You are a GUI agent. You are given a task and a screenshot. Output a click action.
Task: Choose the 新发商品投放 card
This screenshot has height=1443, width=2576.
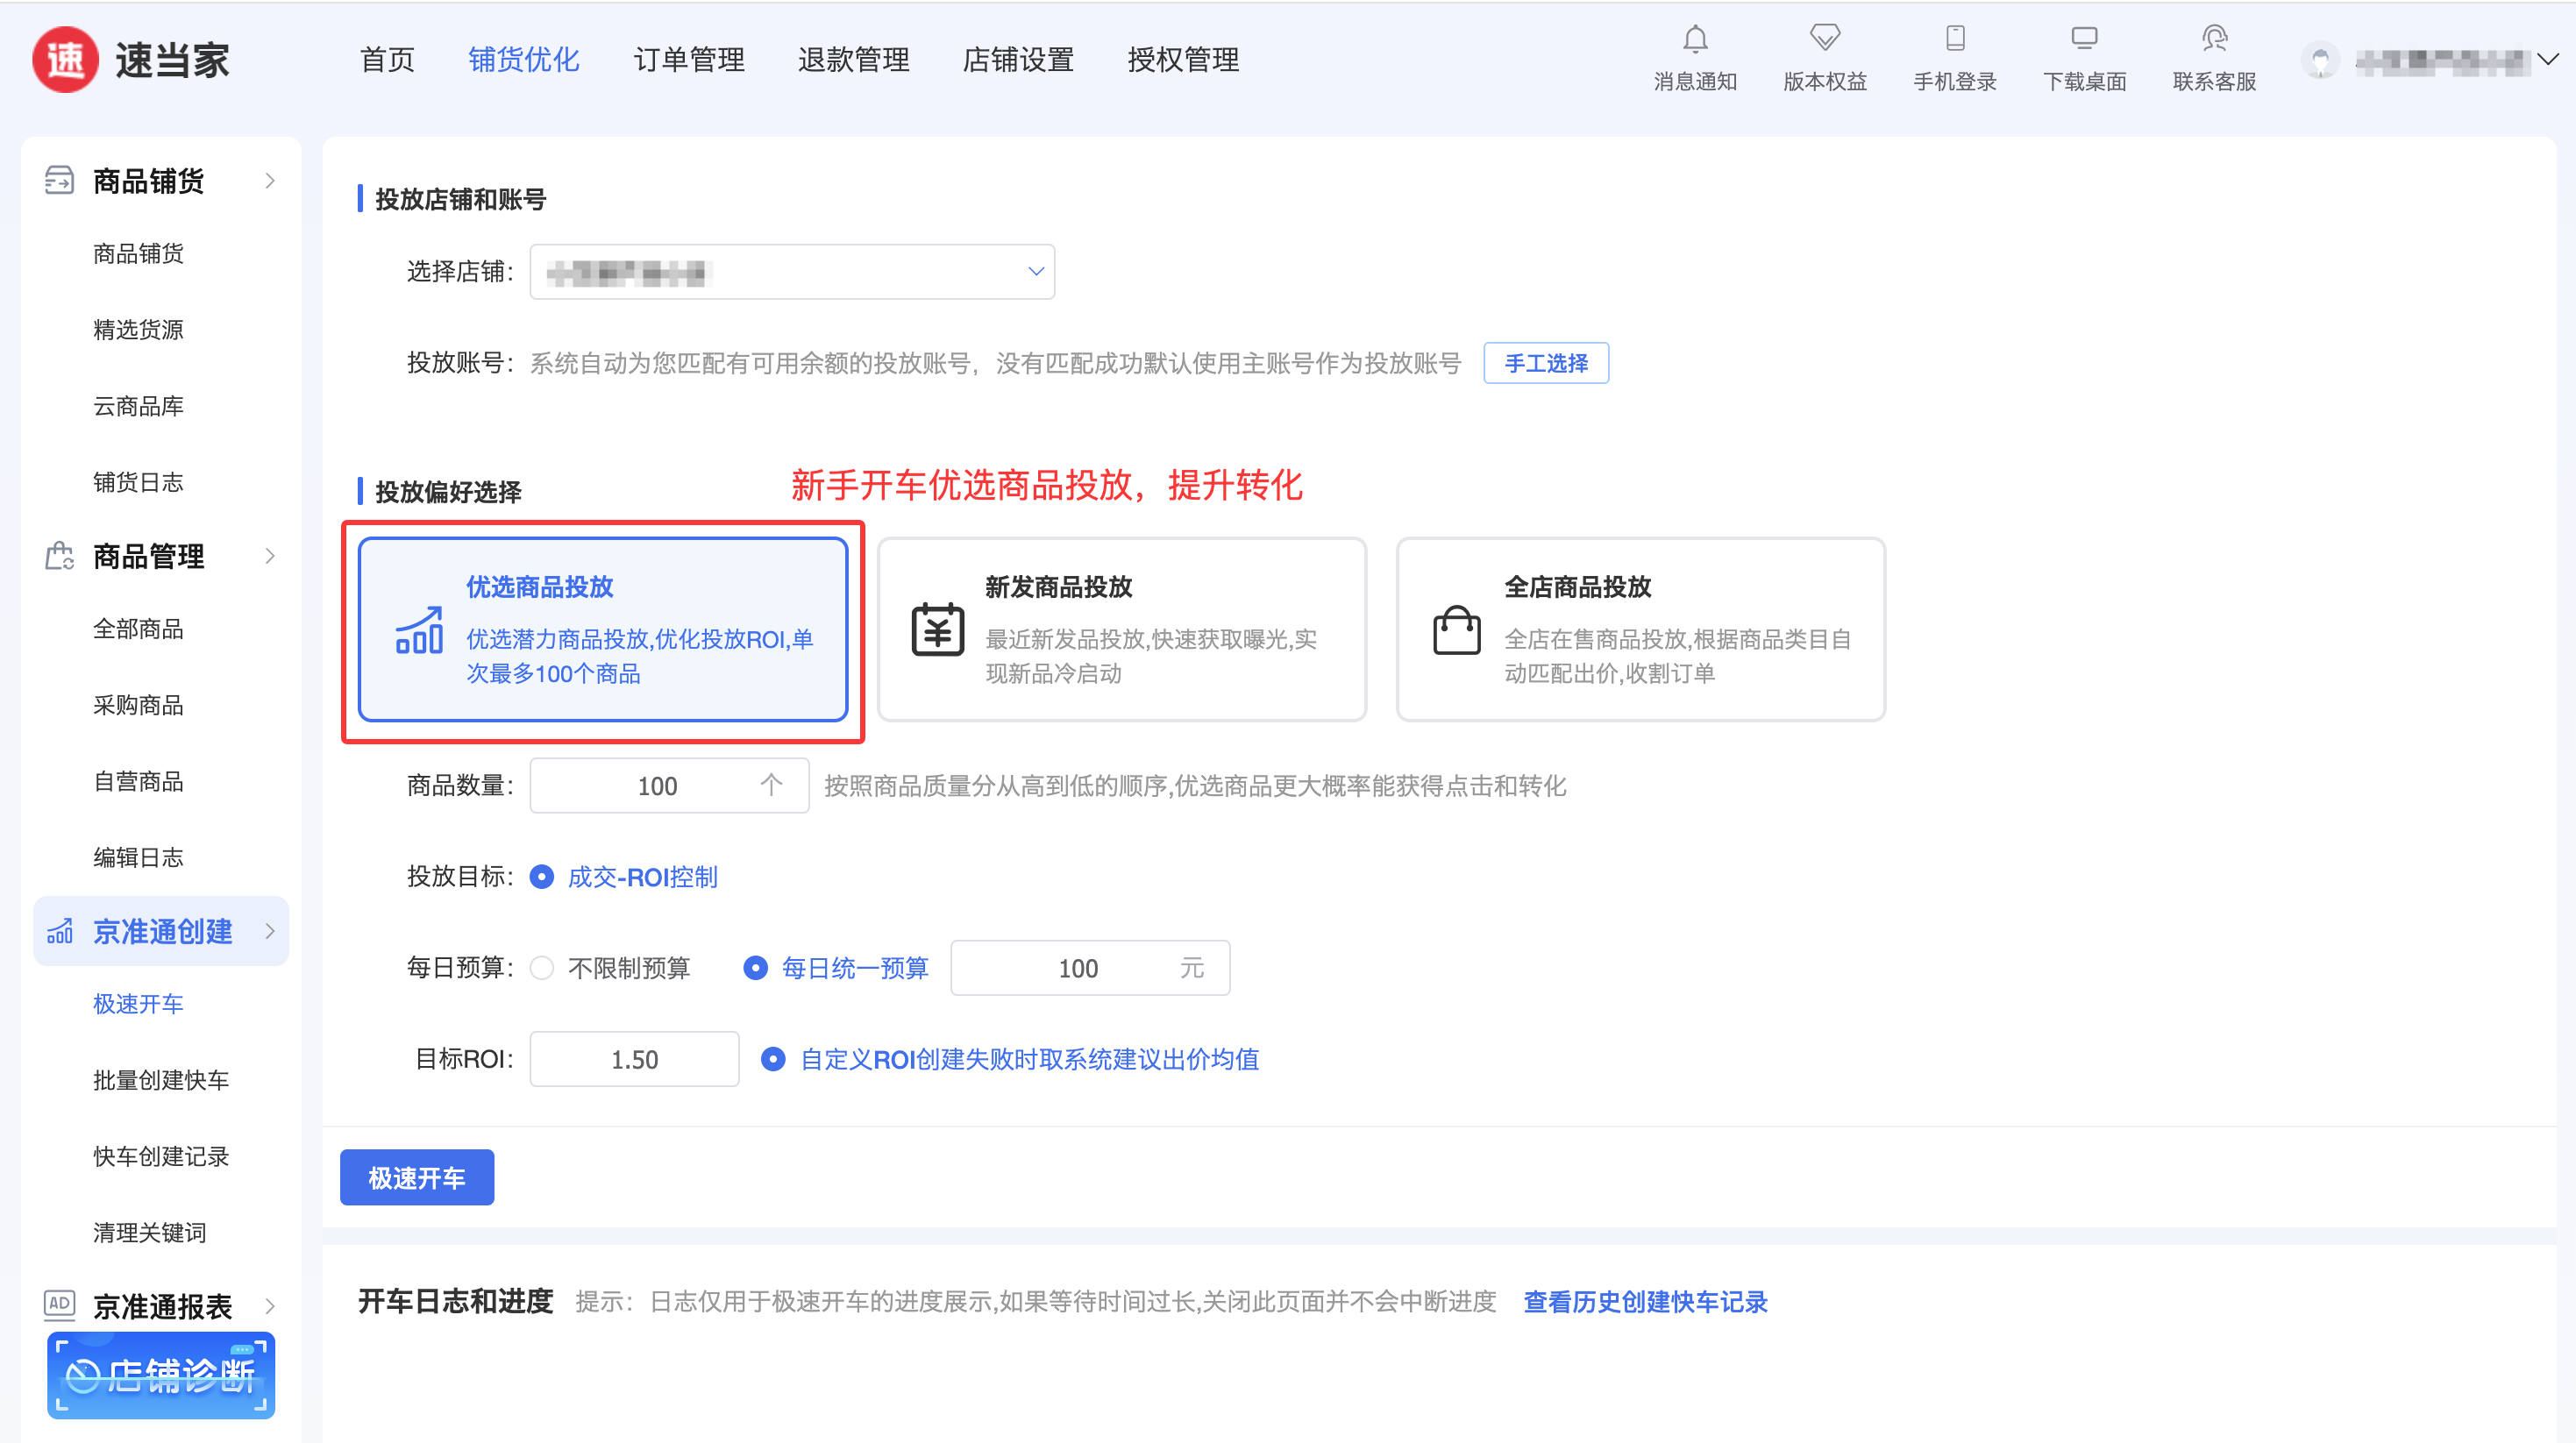click(1121, 629)
